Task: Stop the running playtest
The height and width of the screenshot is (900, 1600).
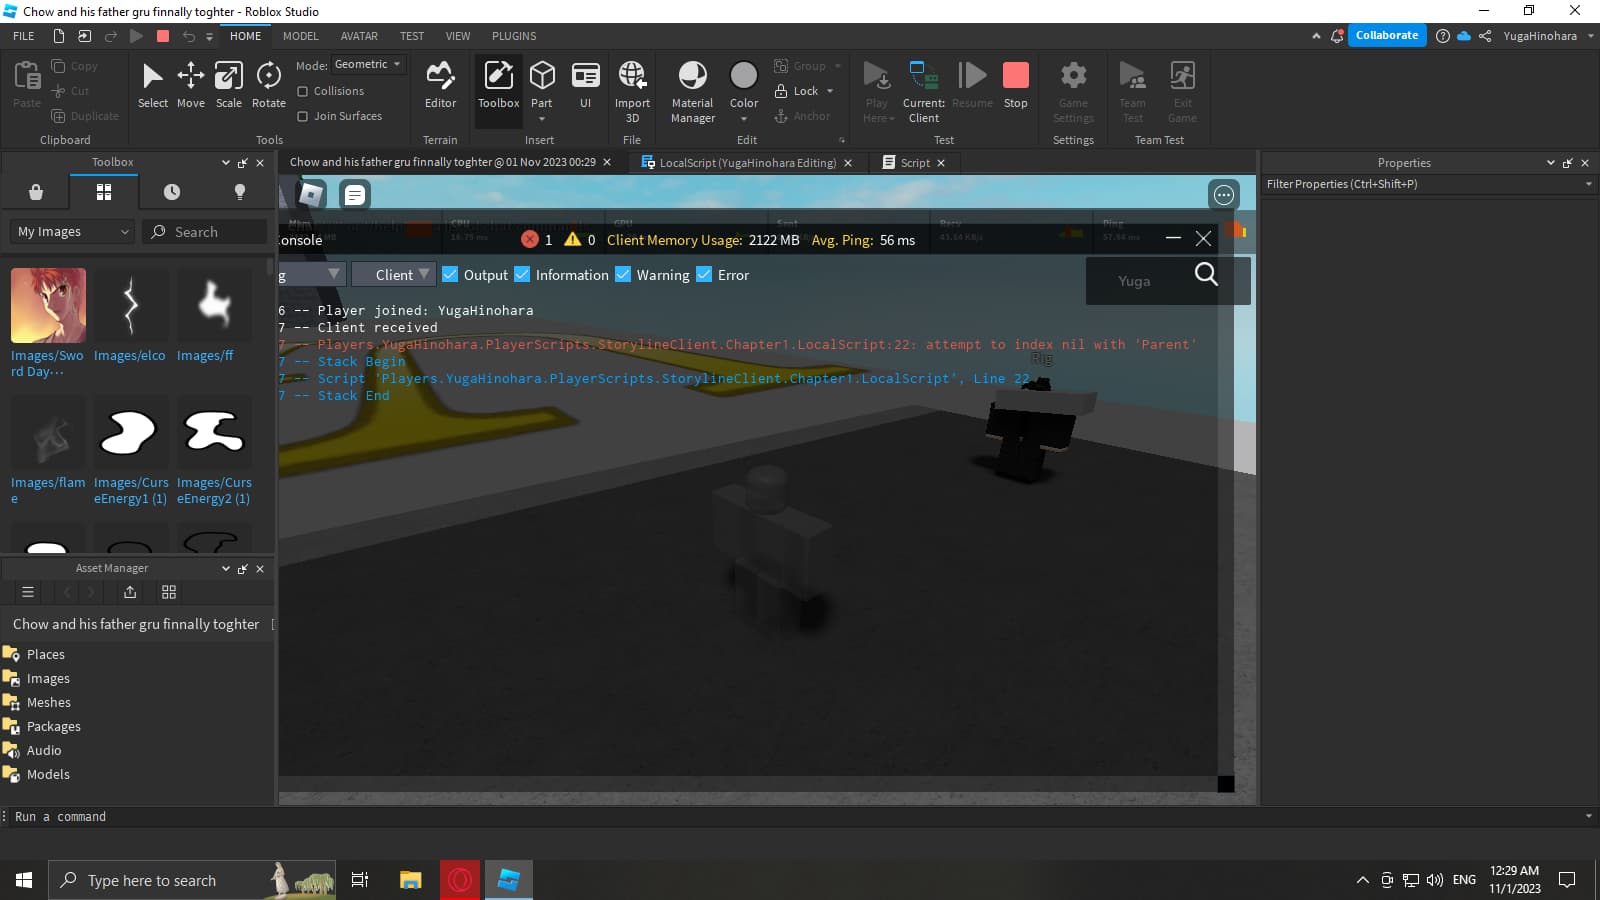Action: click(x=1015, y=85)
